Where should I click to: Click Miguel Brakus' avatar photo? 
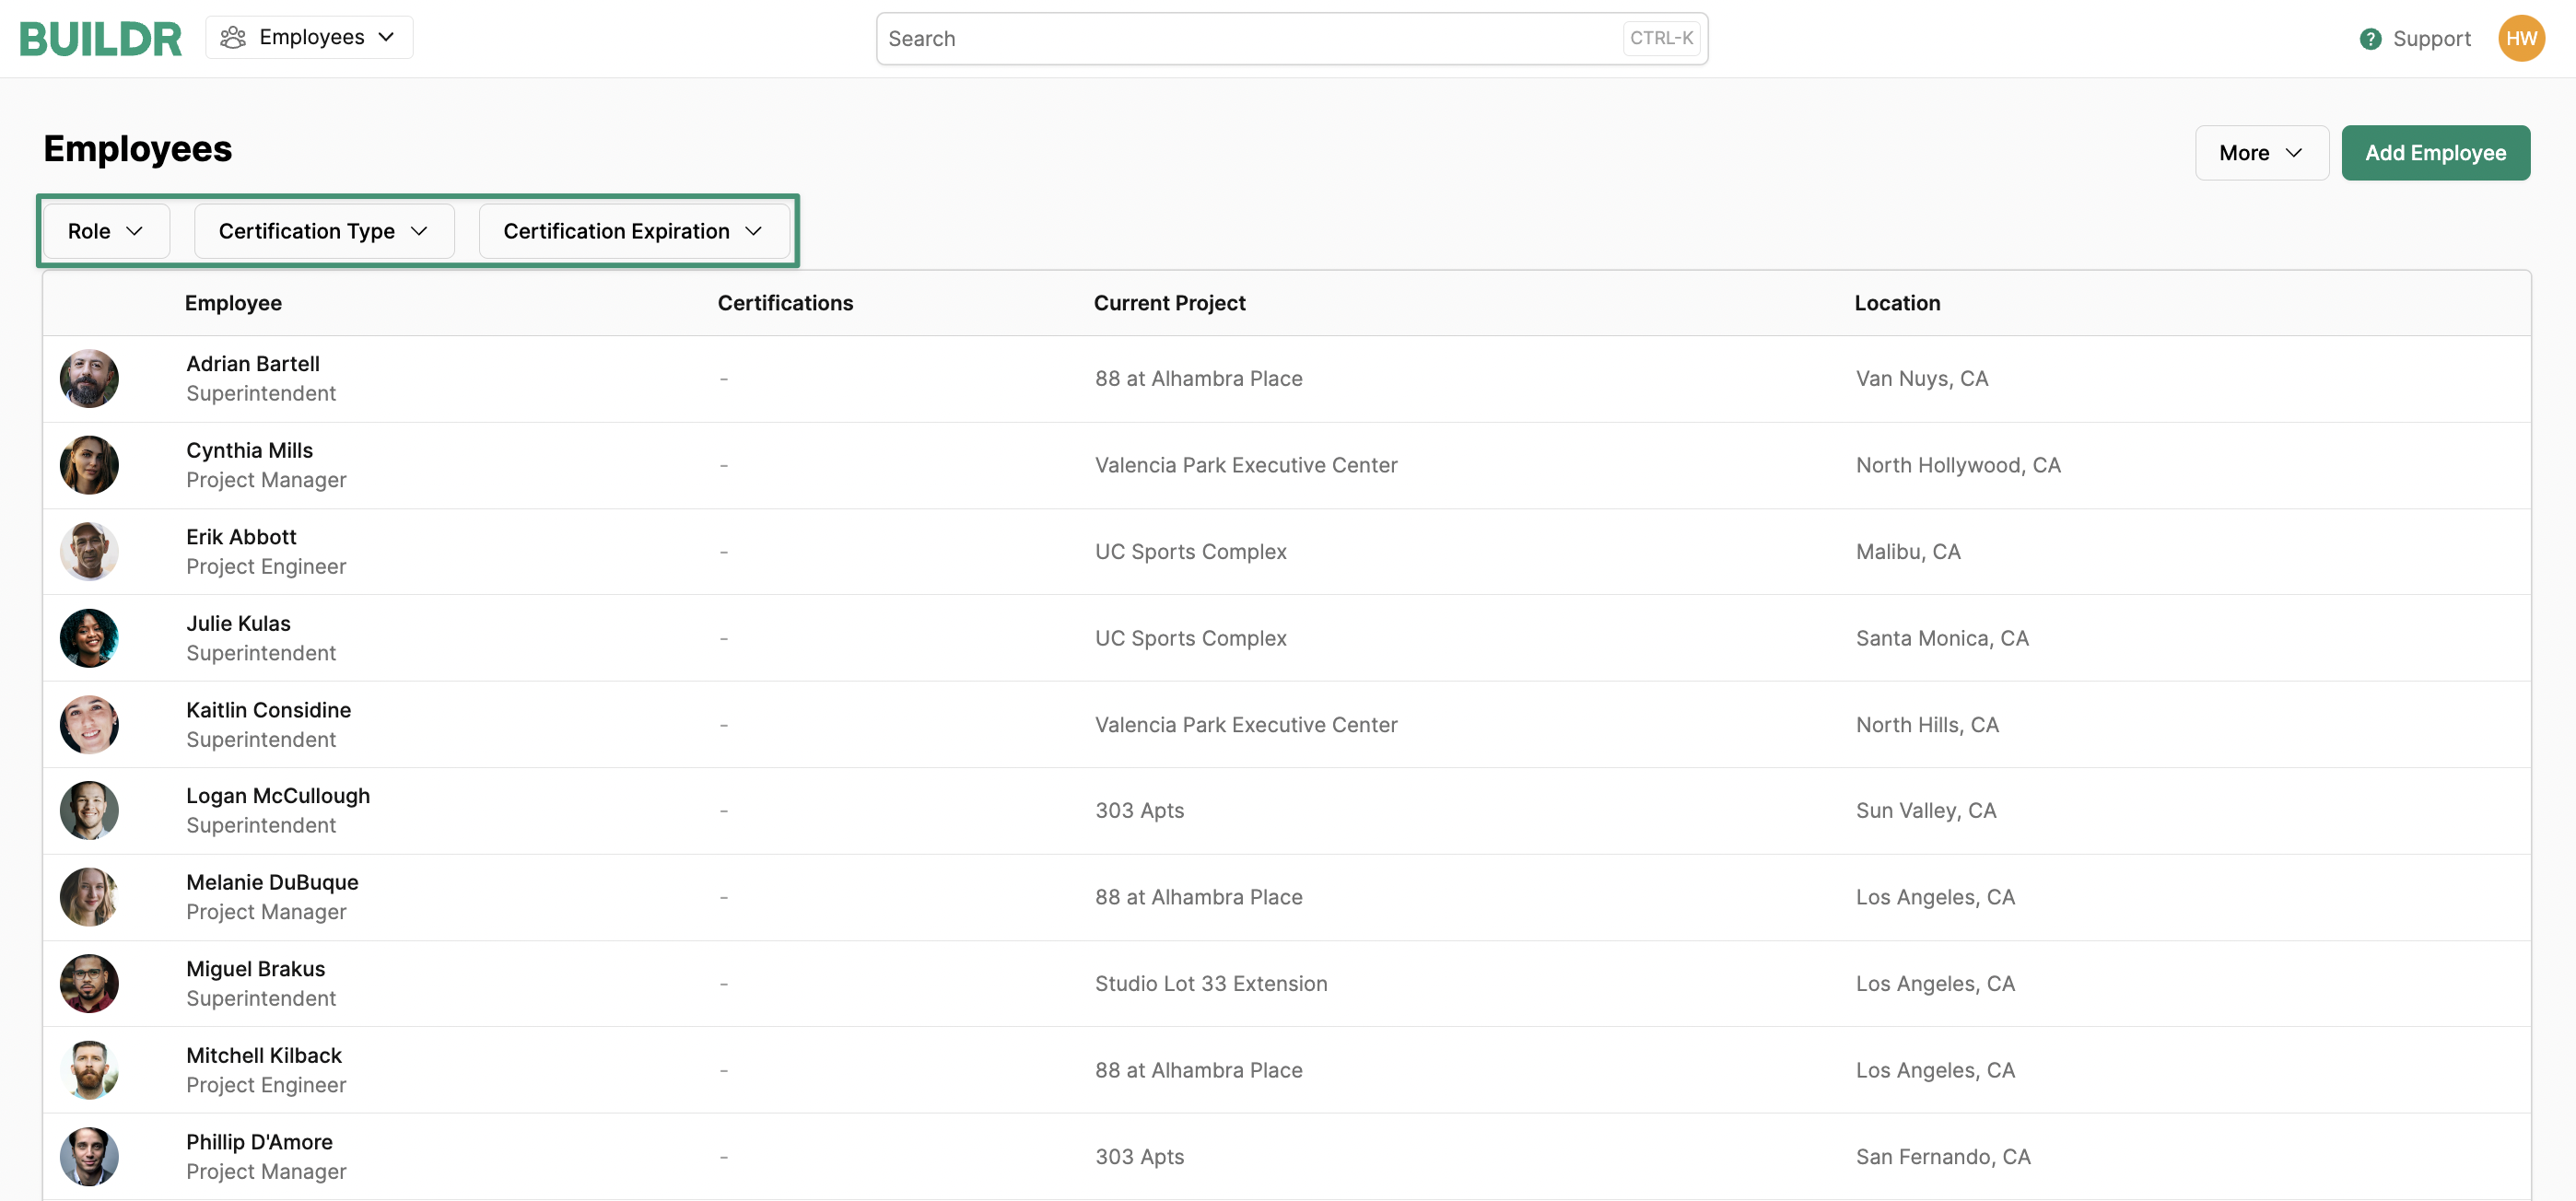click(x=89, y=984)
